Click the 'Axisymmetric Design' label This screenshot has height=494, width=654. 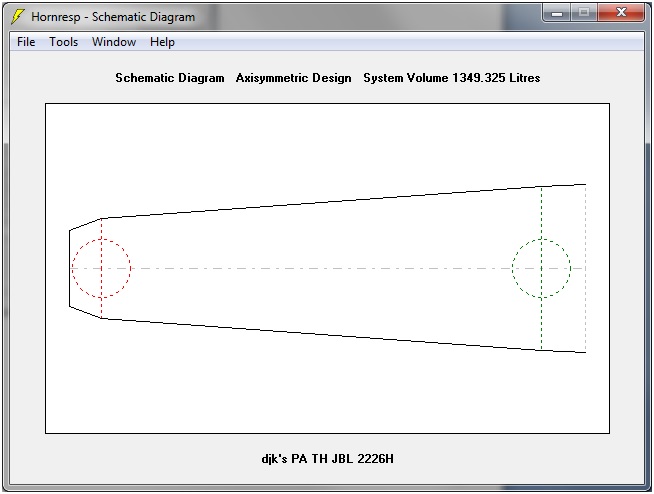click(x=294, y=78)
